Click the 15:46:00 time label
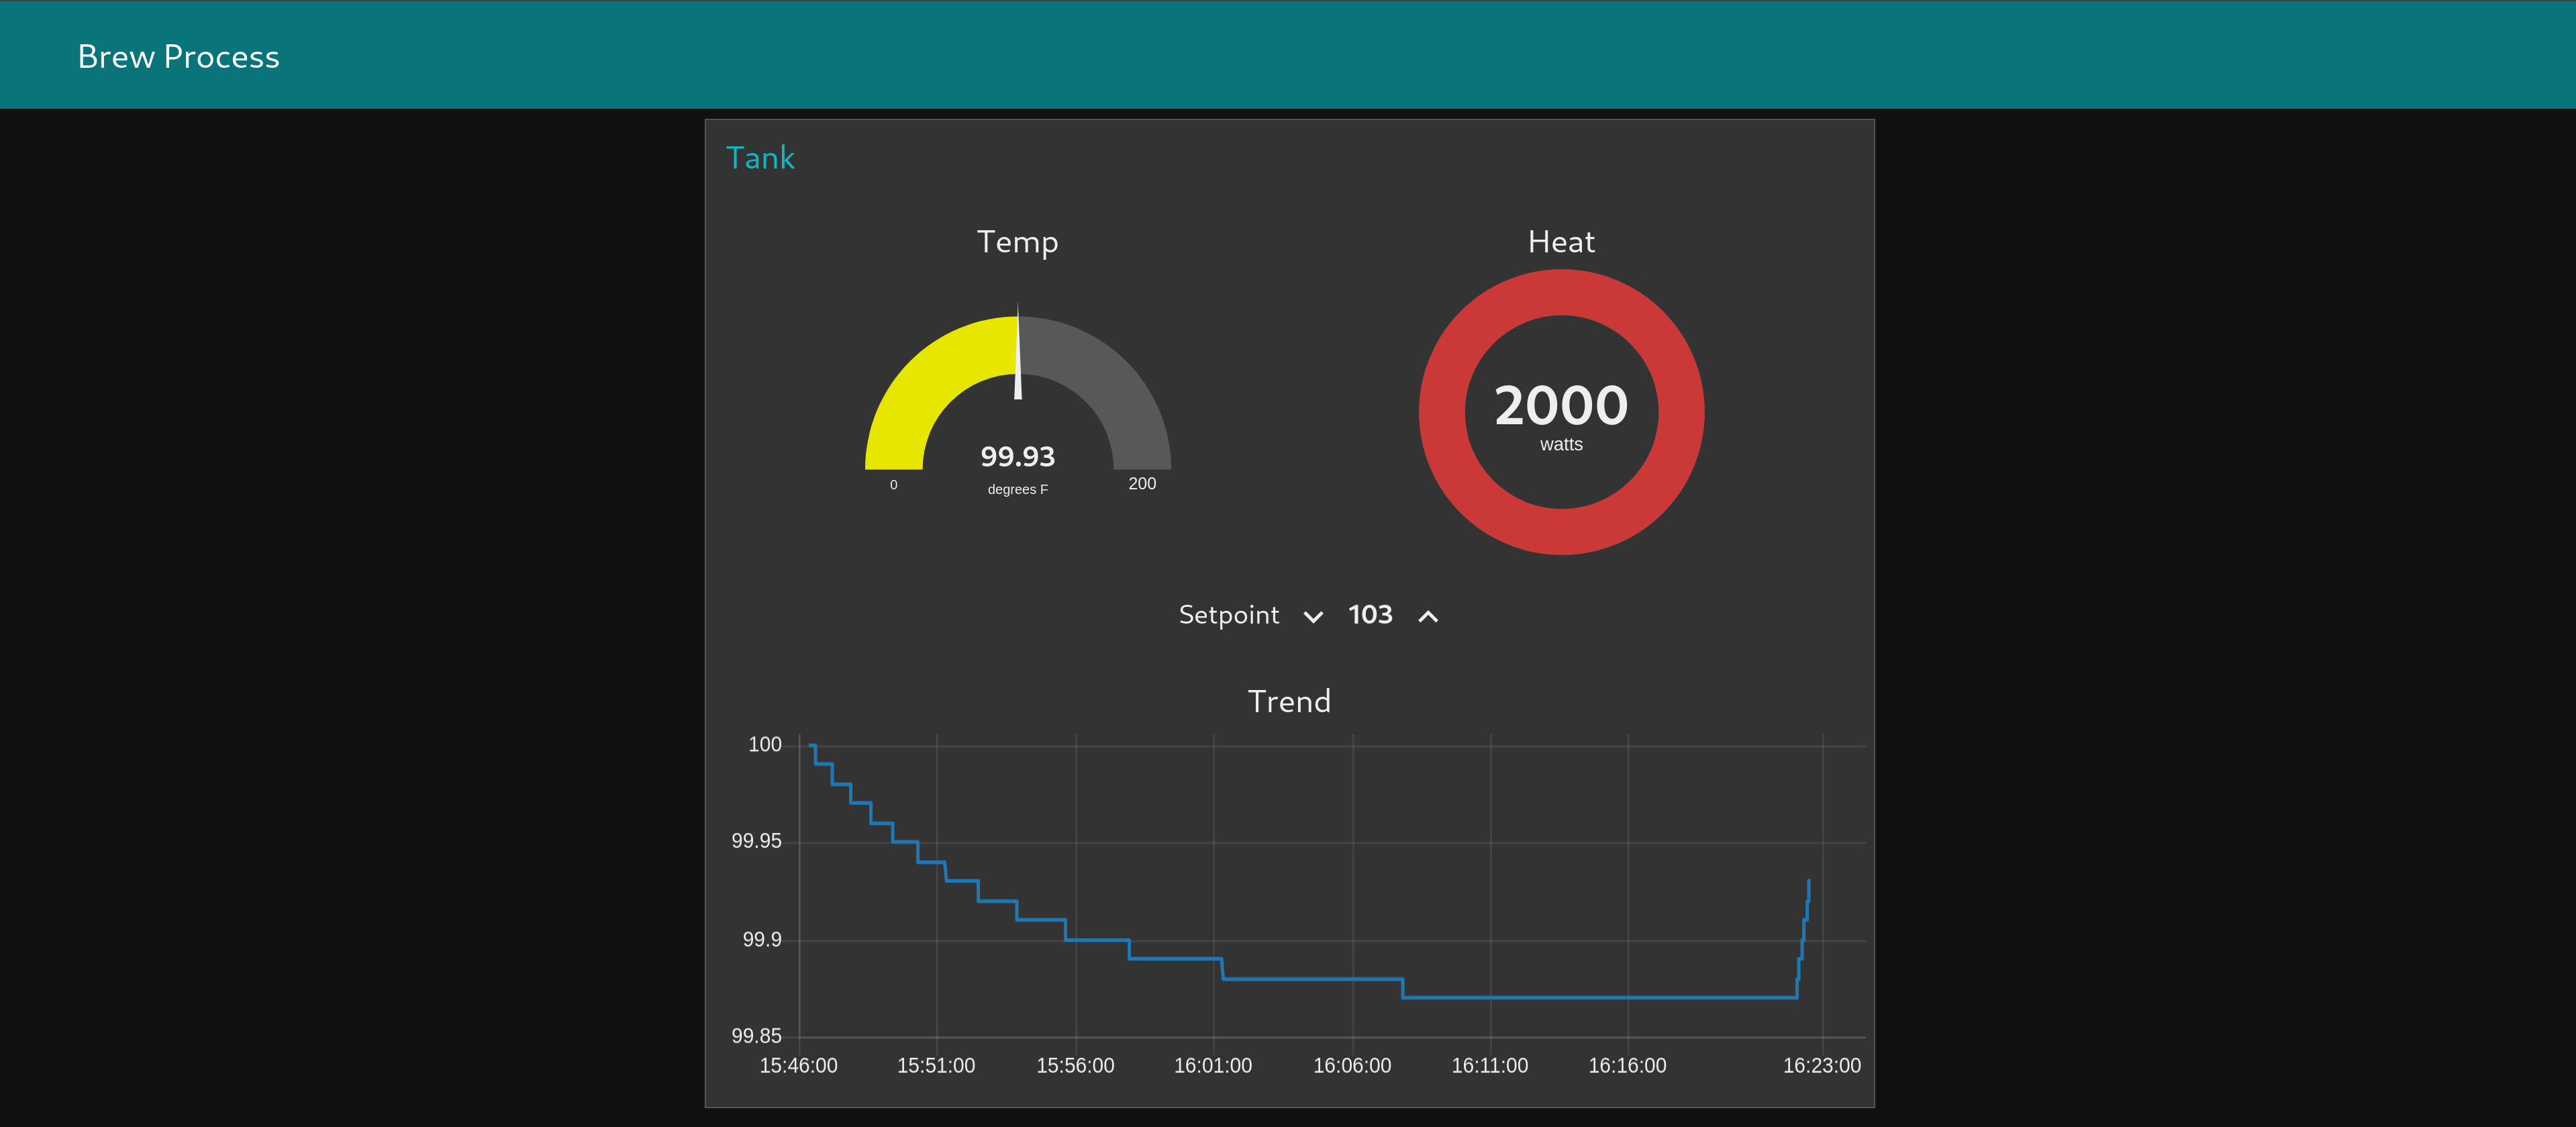The width and height of the screenshot is (2576, 1127). [x=798, y=1066]
